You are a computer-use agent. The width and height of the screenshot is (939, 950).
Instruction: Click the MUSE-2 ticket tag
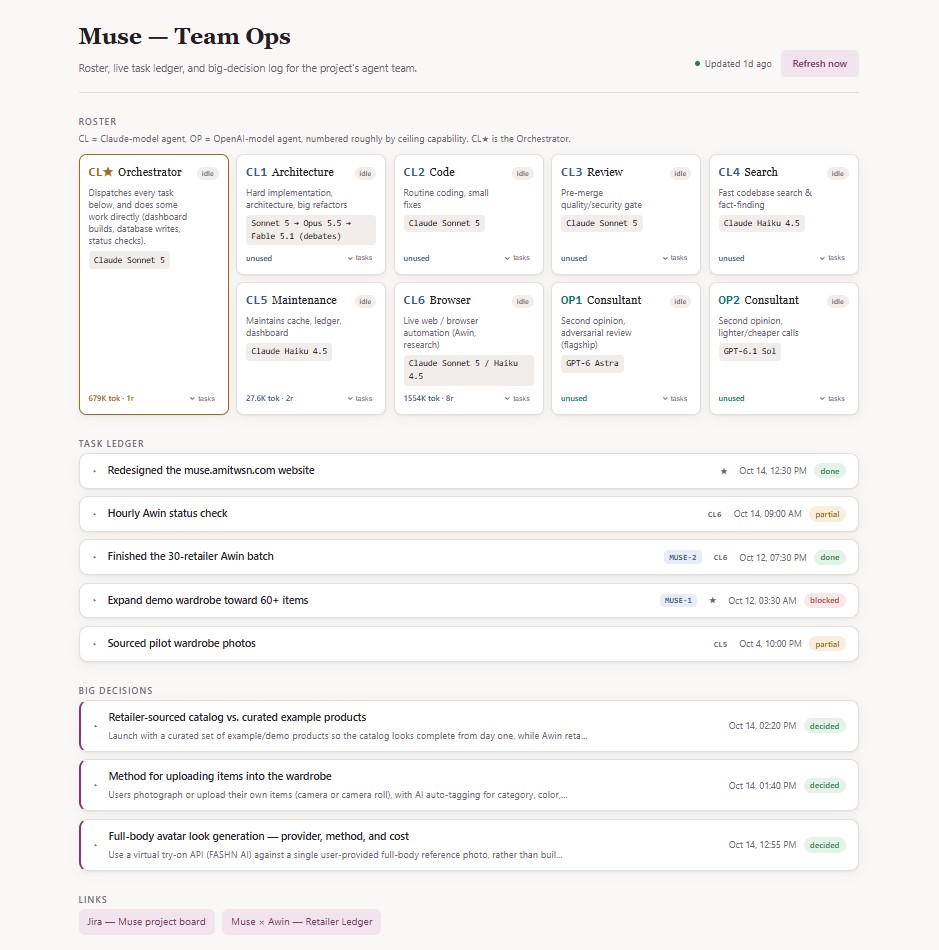click(x=683, y=557)
